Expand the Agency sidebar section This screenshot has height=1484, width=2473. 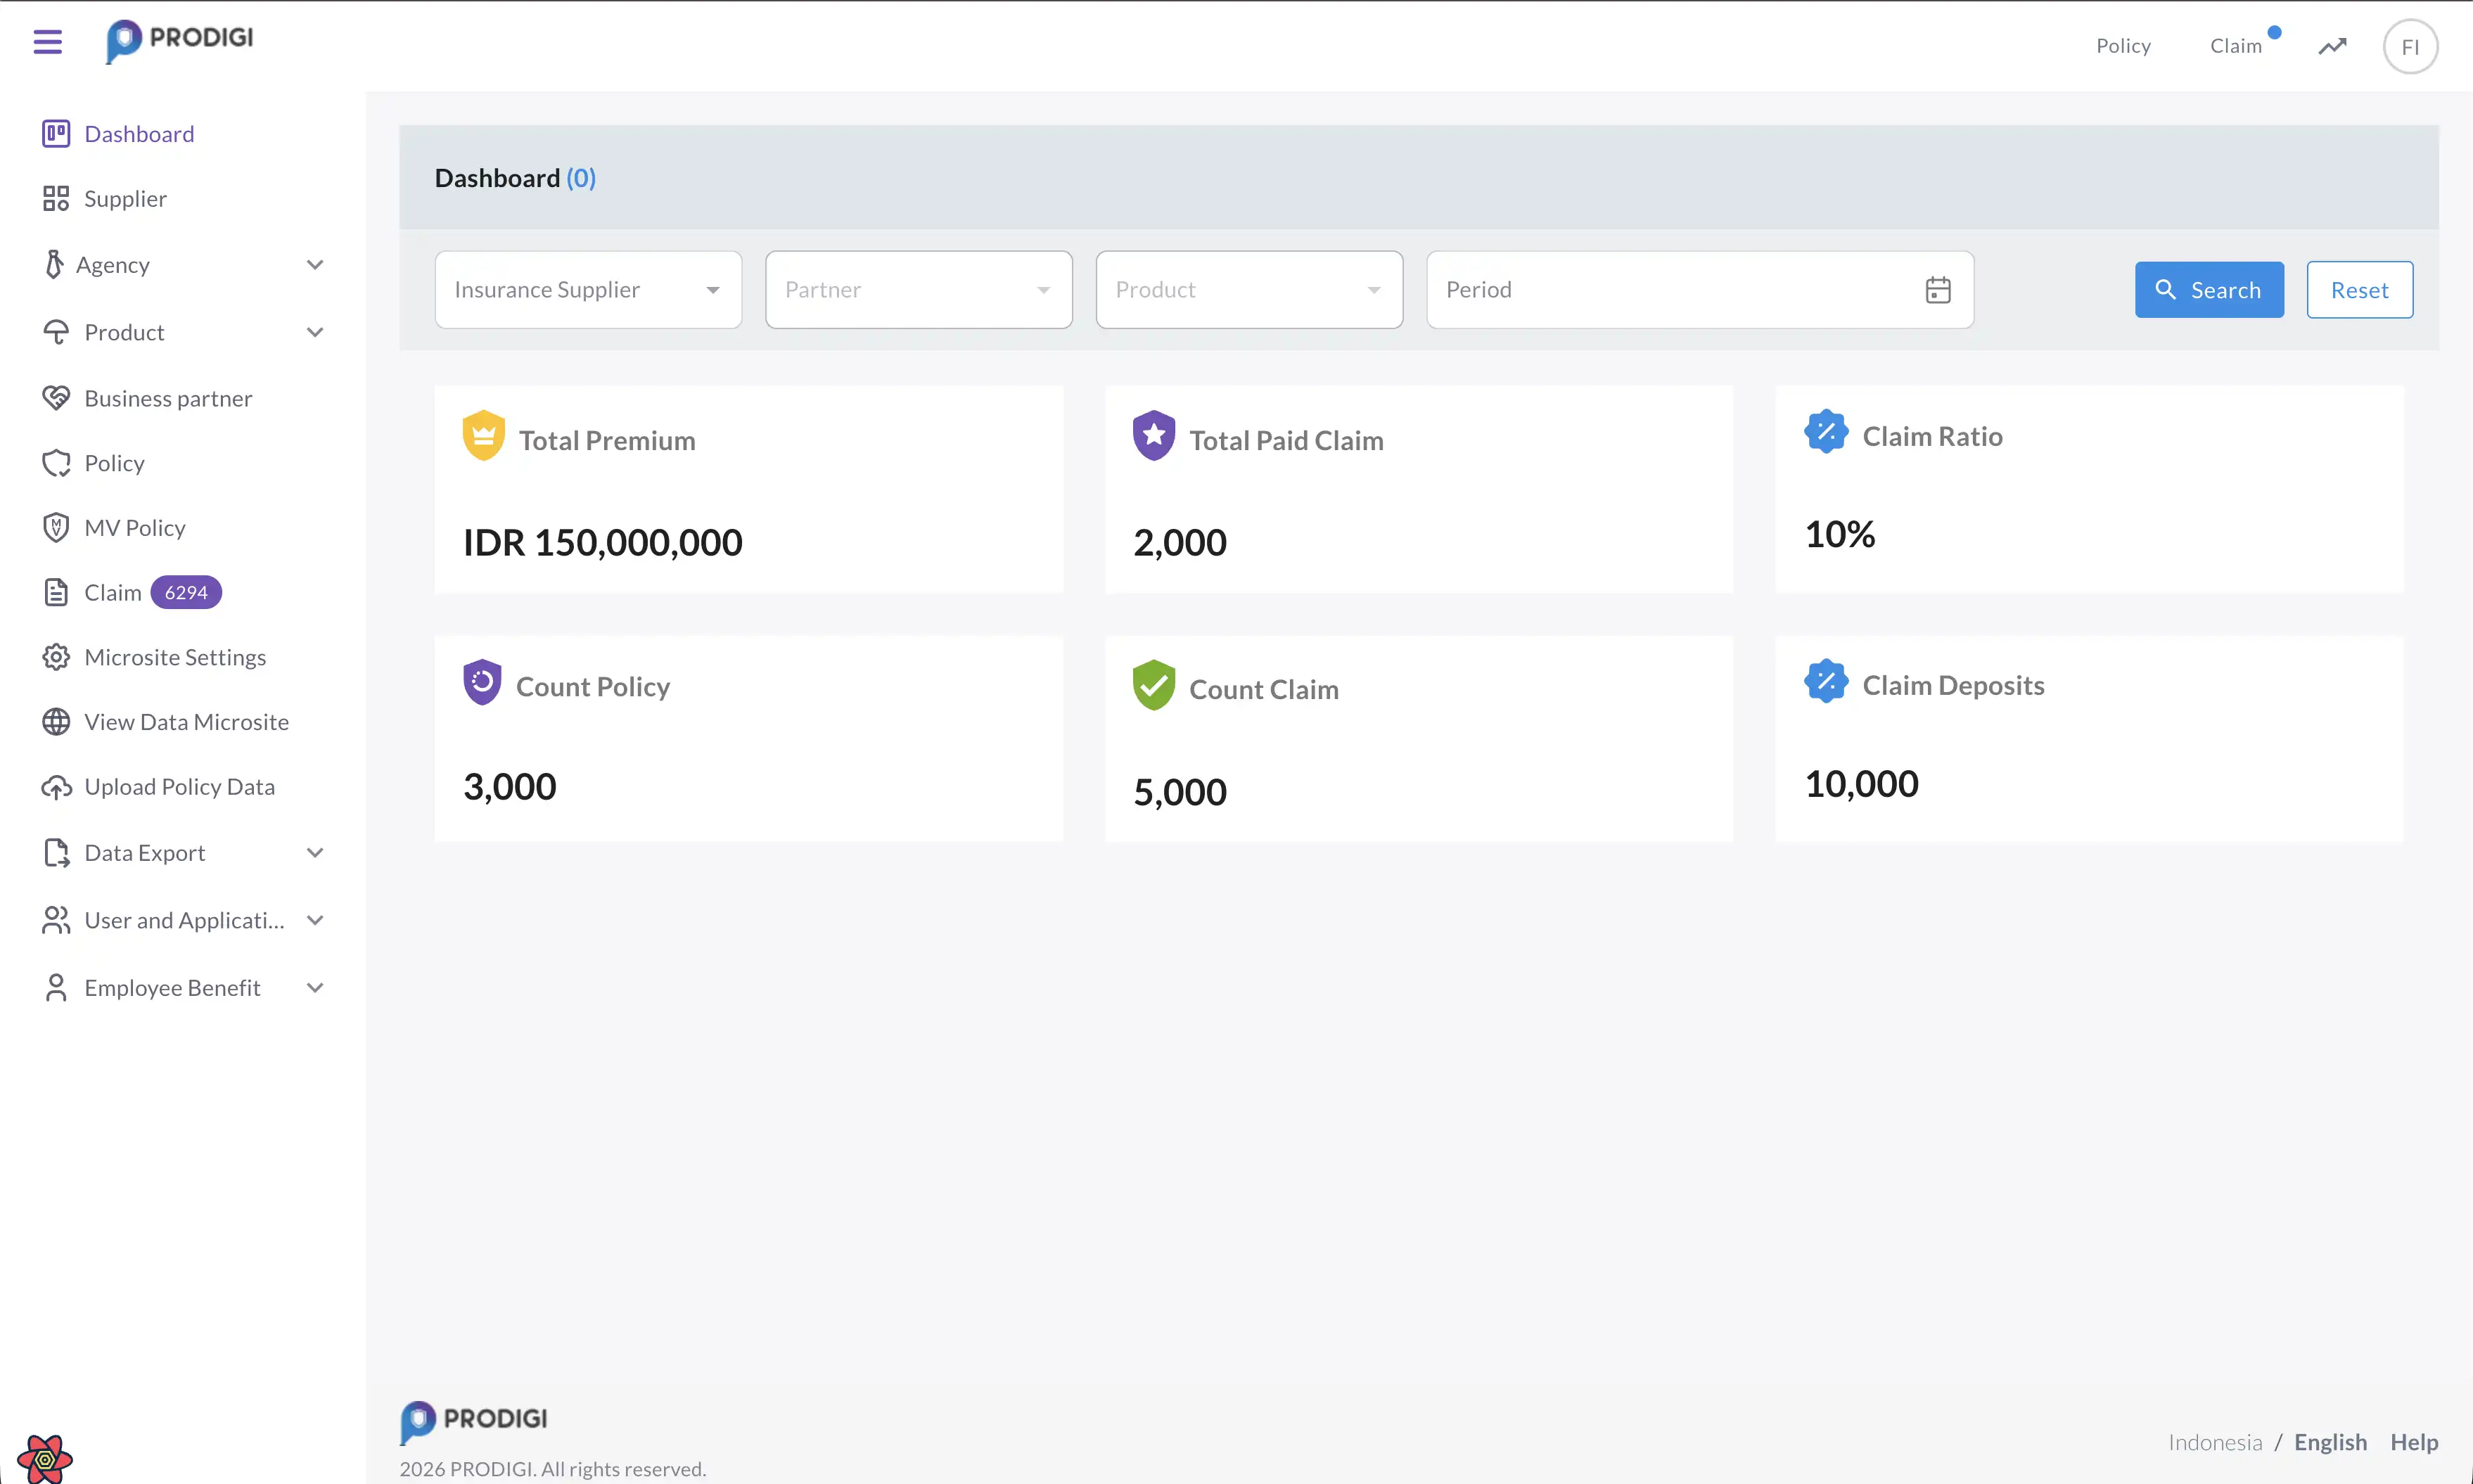click(x=314, y=264)
